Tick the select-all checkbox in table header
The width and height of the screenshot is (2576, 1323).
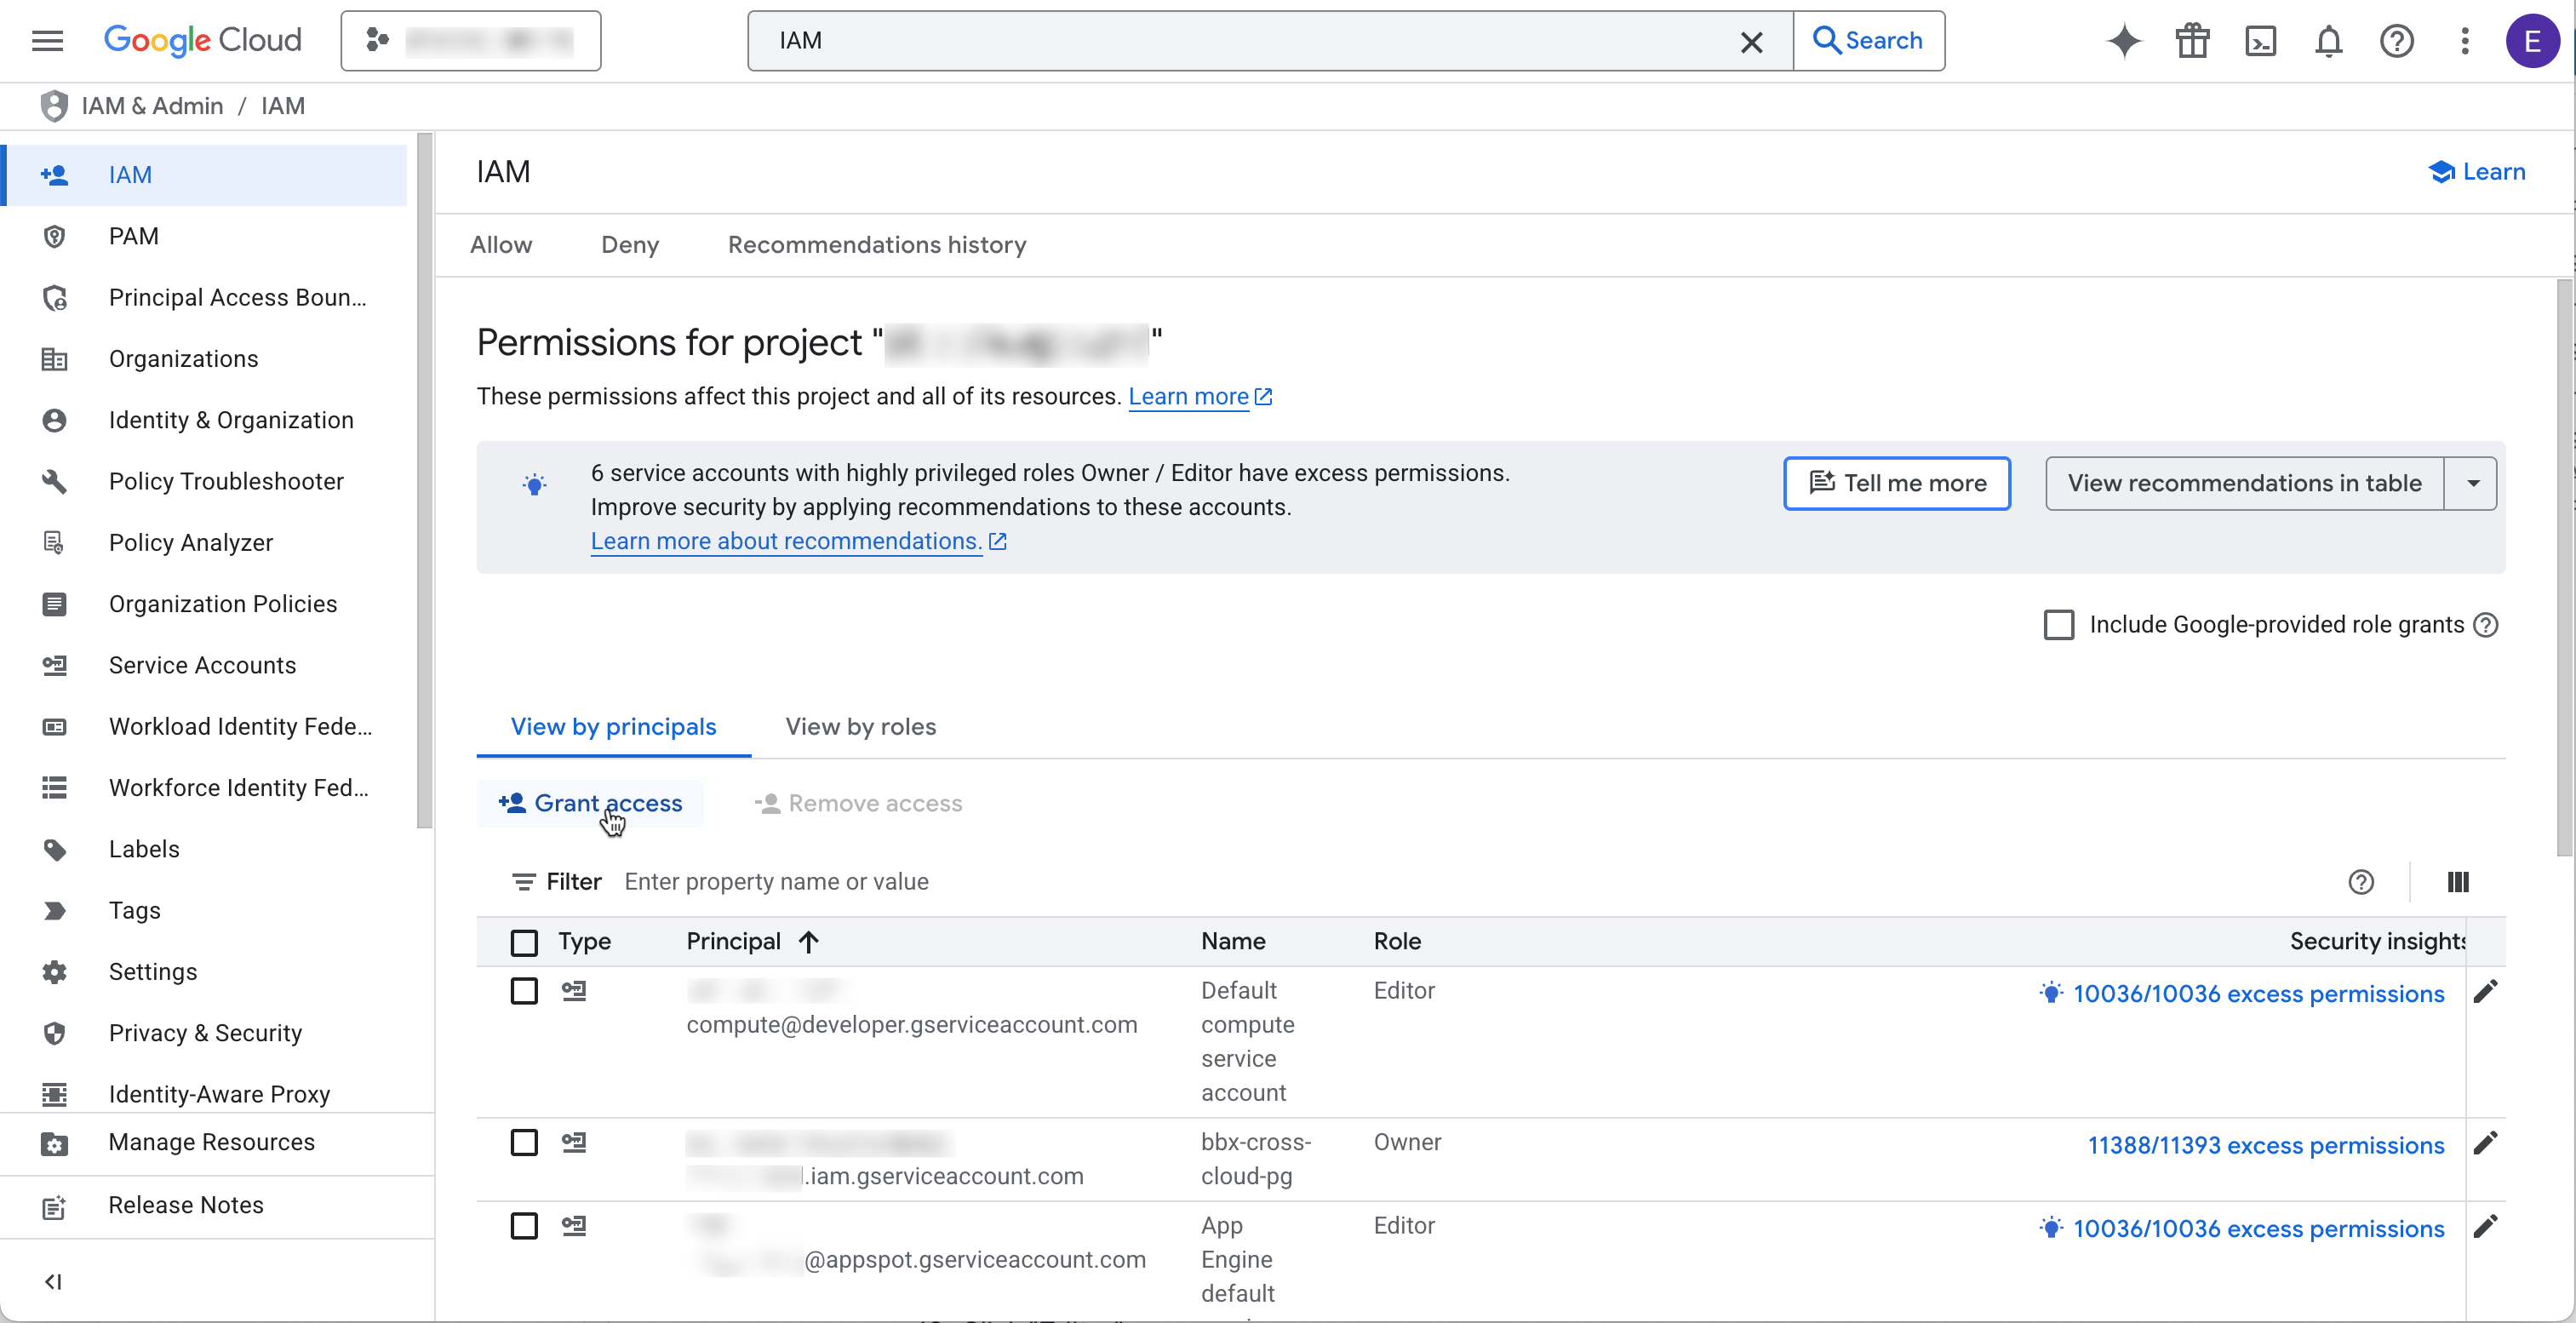coord(524,942)
